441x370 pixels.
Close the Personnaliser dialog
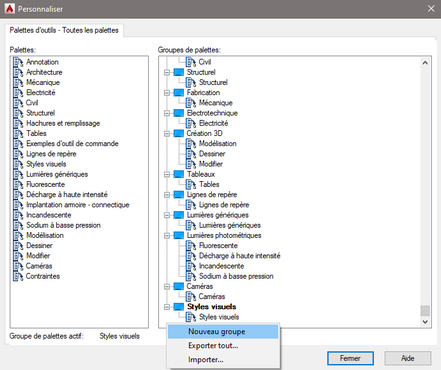431,9
